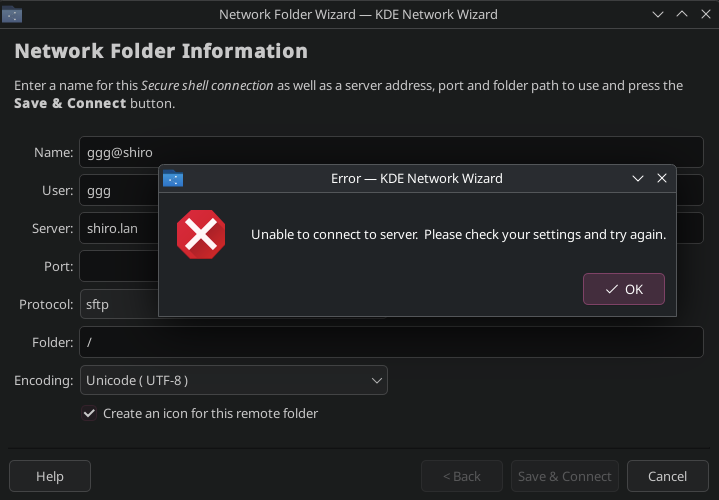Maximize the Network Folder Wizard window

pos(681,15)
